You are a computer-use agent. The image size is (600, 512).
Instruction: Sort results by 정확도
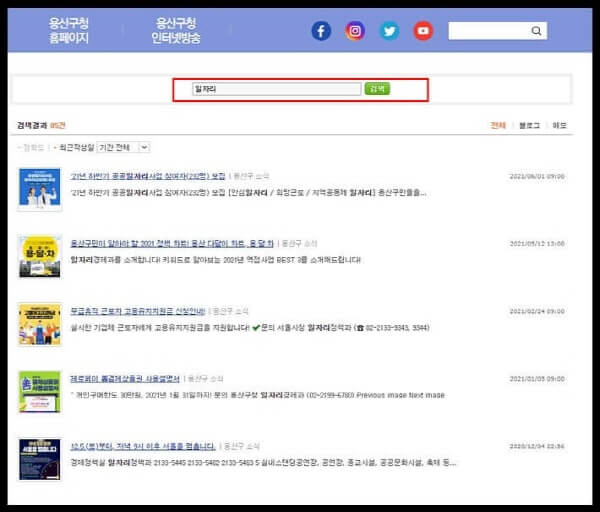tap(32, 147)
